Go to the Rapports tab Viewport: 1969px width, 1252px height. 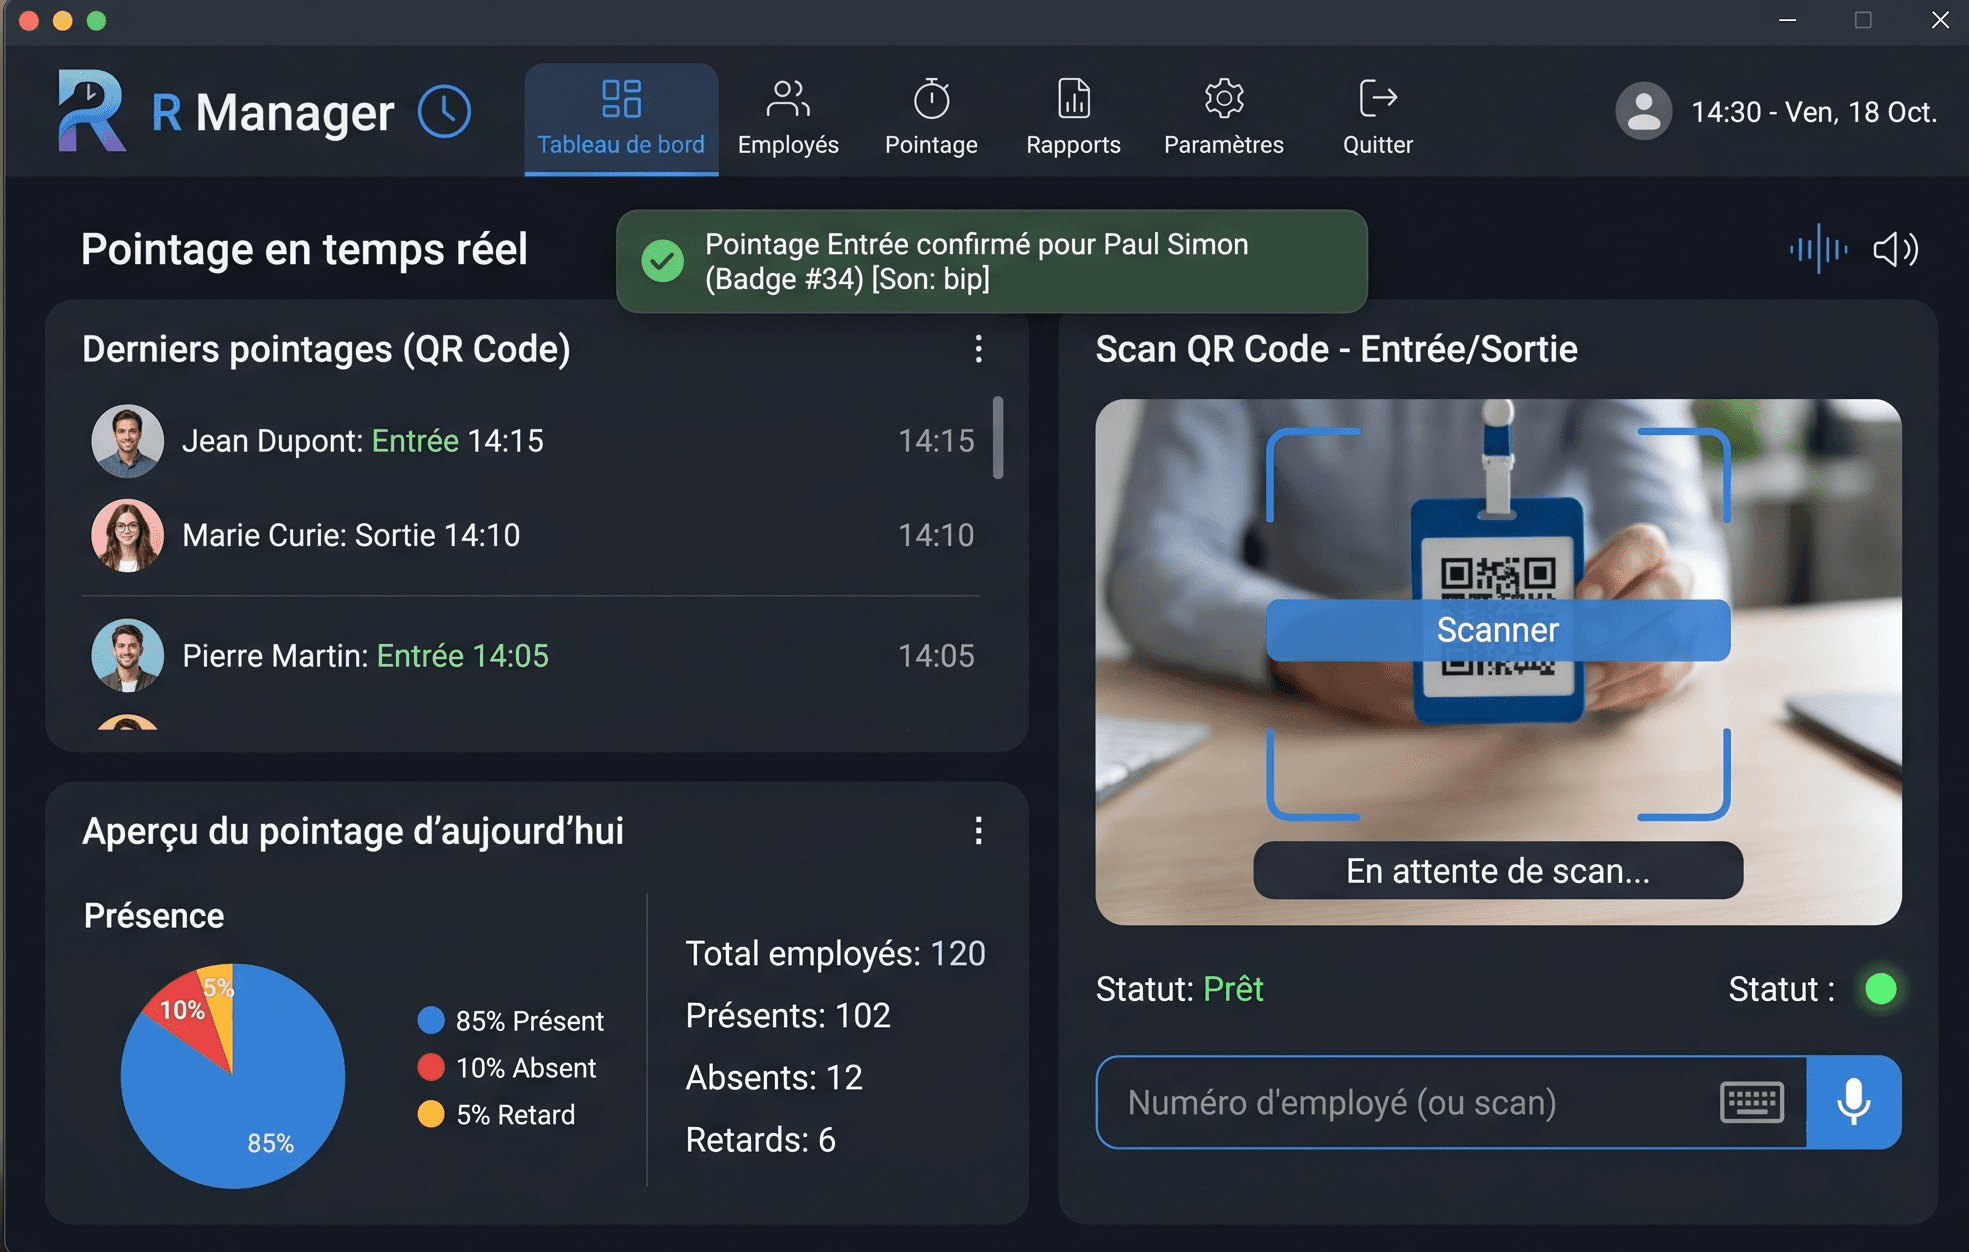(x=1073, y=119)
